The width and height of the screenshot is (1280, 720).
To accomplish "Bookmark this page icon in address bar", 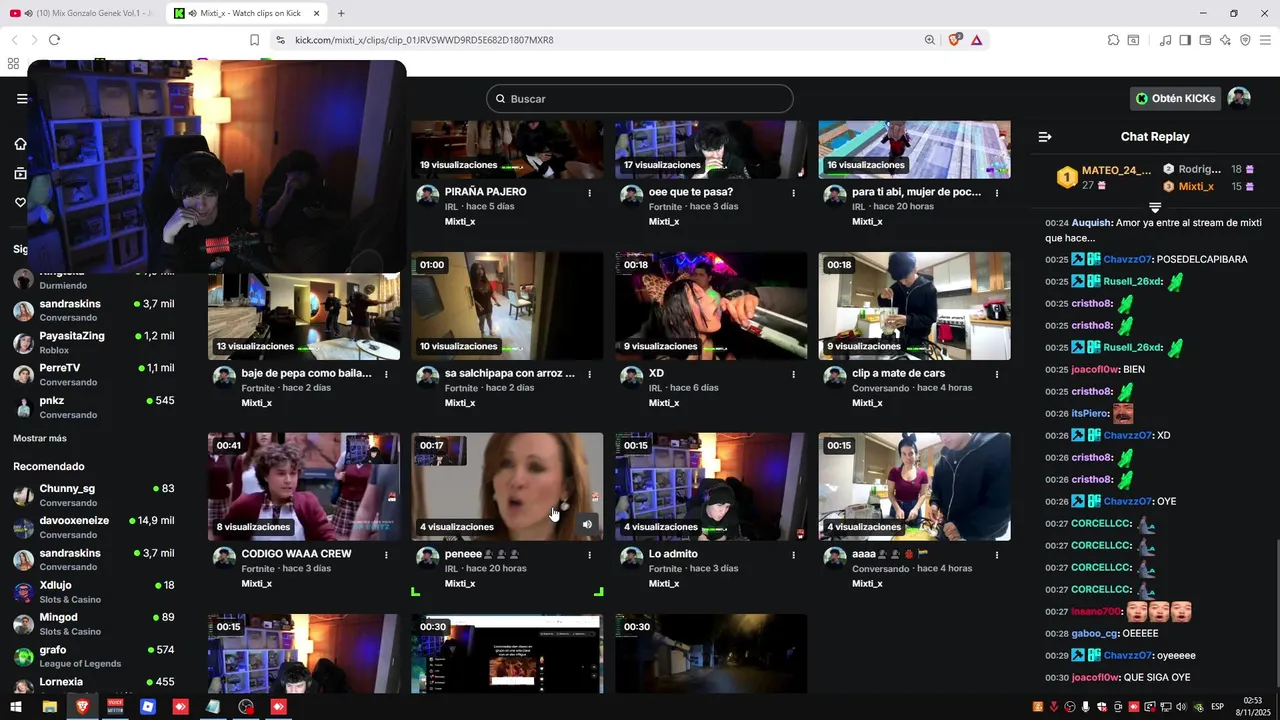I will pyautogui.click(x=254, y=40).
